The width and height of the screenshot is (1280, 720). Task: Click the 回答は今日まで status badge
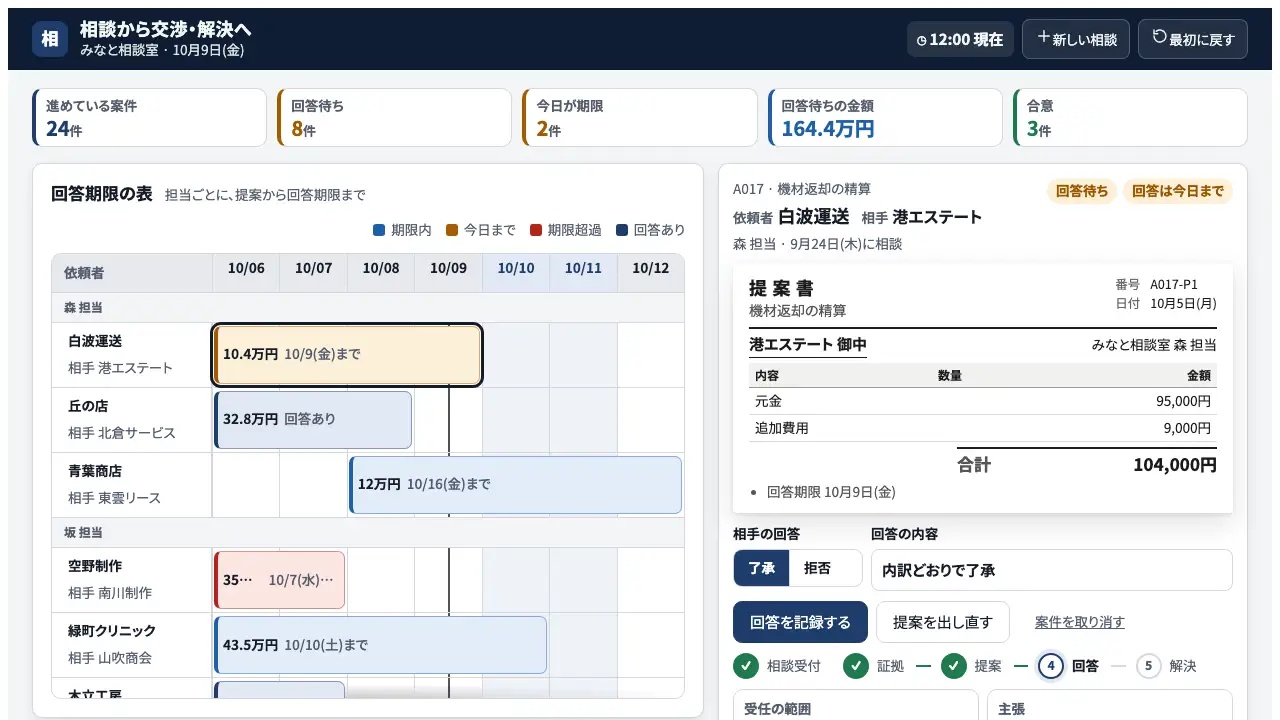1177,191
